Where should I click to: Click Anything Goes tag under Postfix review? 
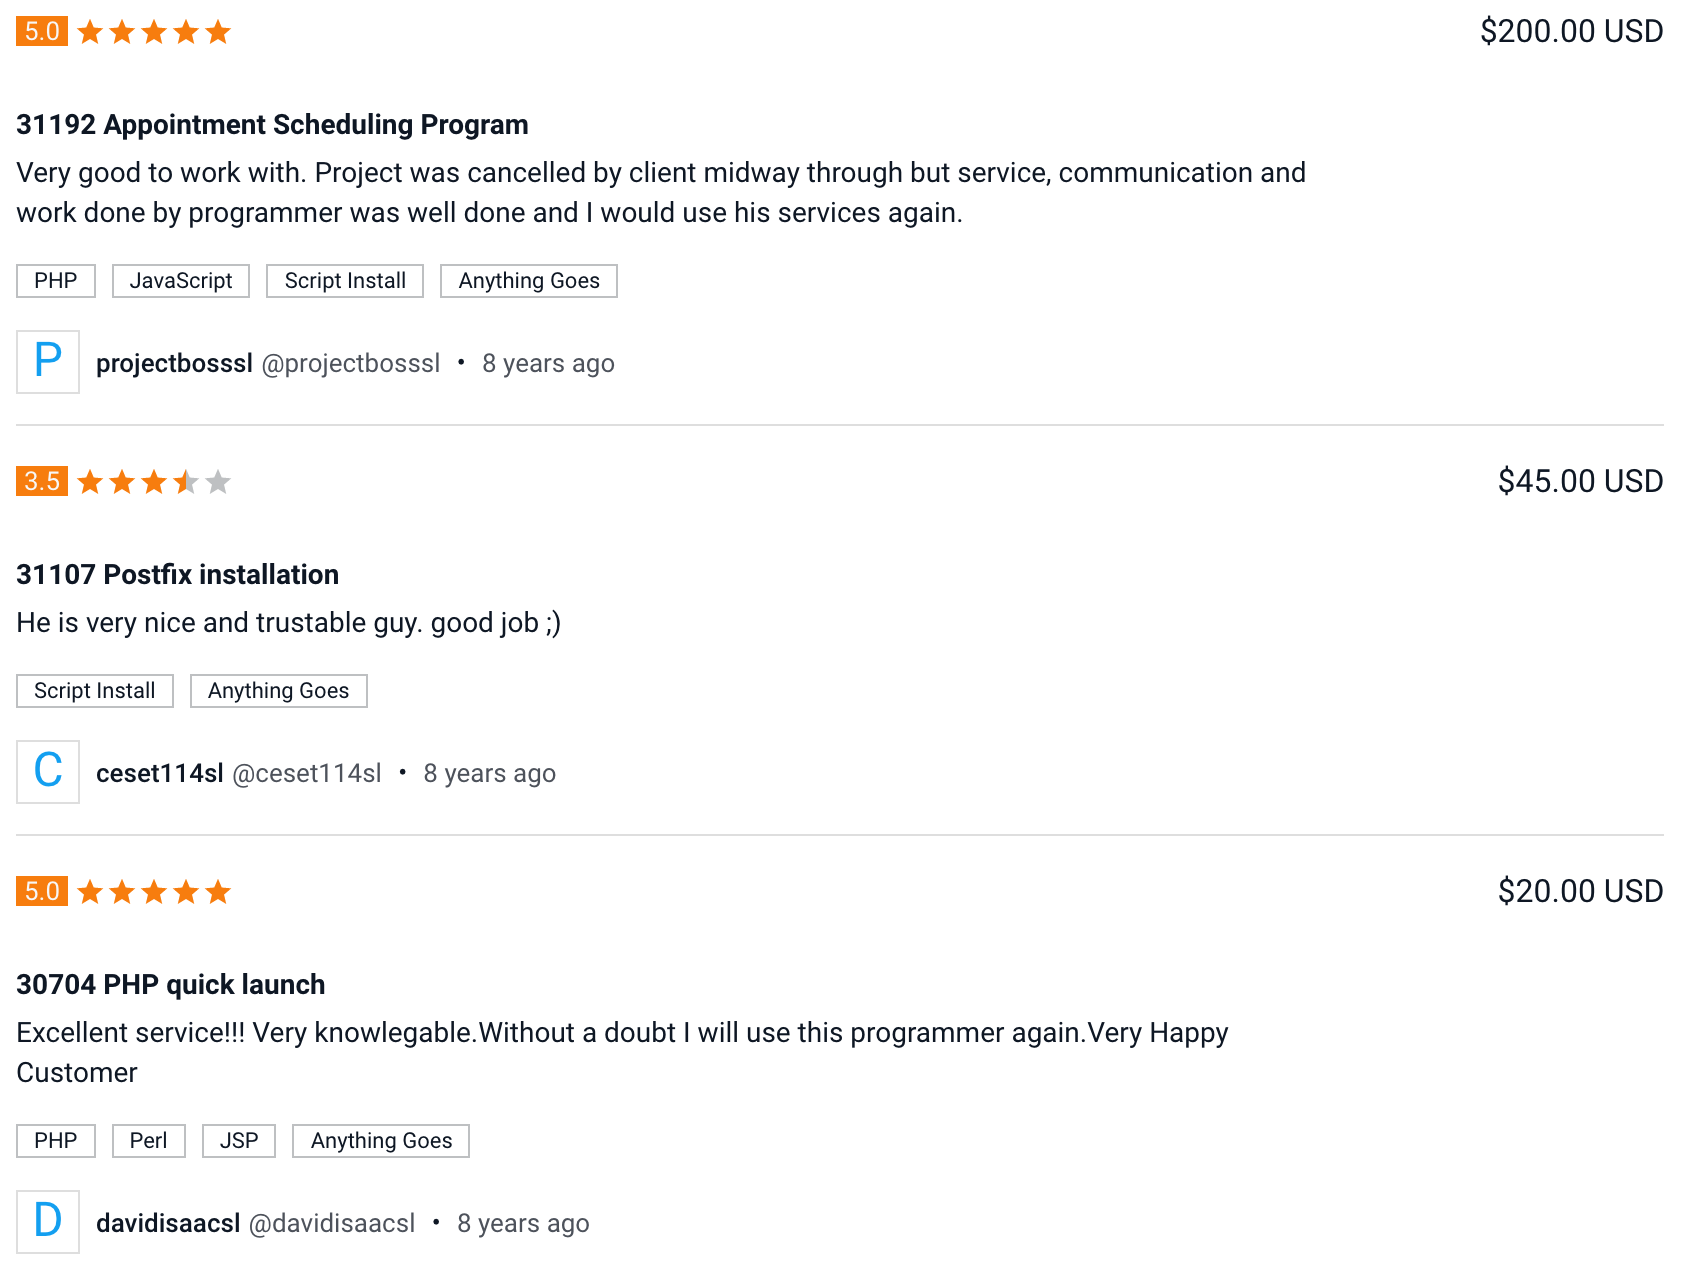[279, 691]
